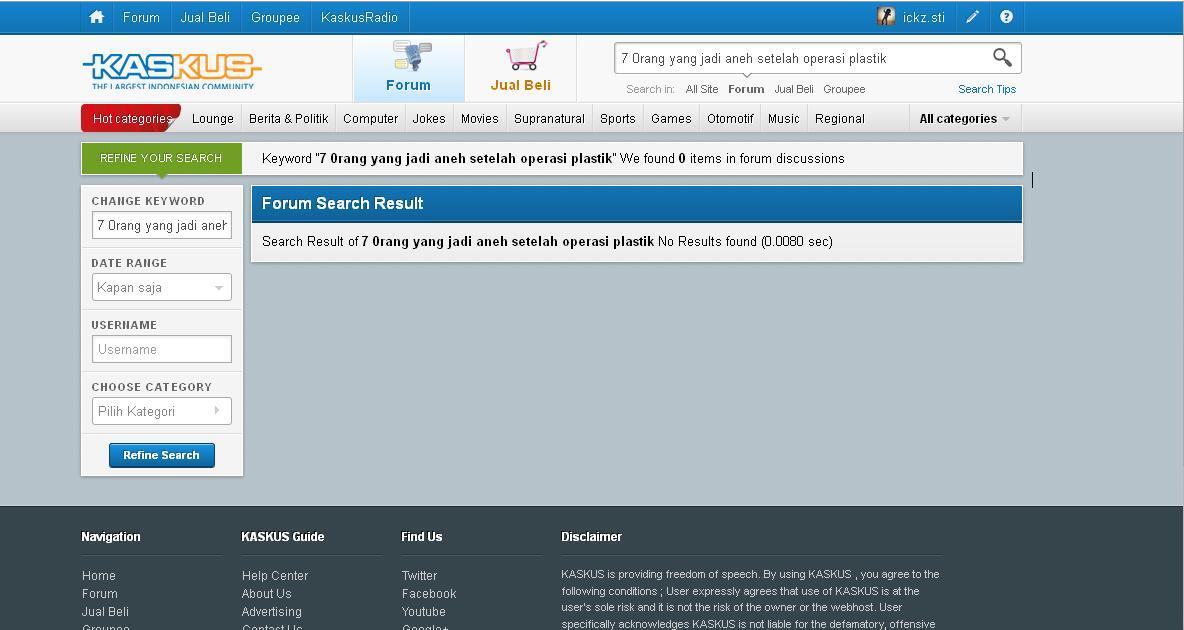The width and height of the screenshot is (1184, 630).
Task: Open the footer Home link
Action: 99,576
